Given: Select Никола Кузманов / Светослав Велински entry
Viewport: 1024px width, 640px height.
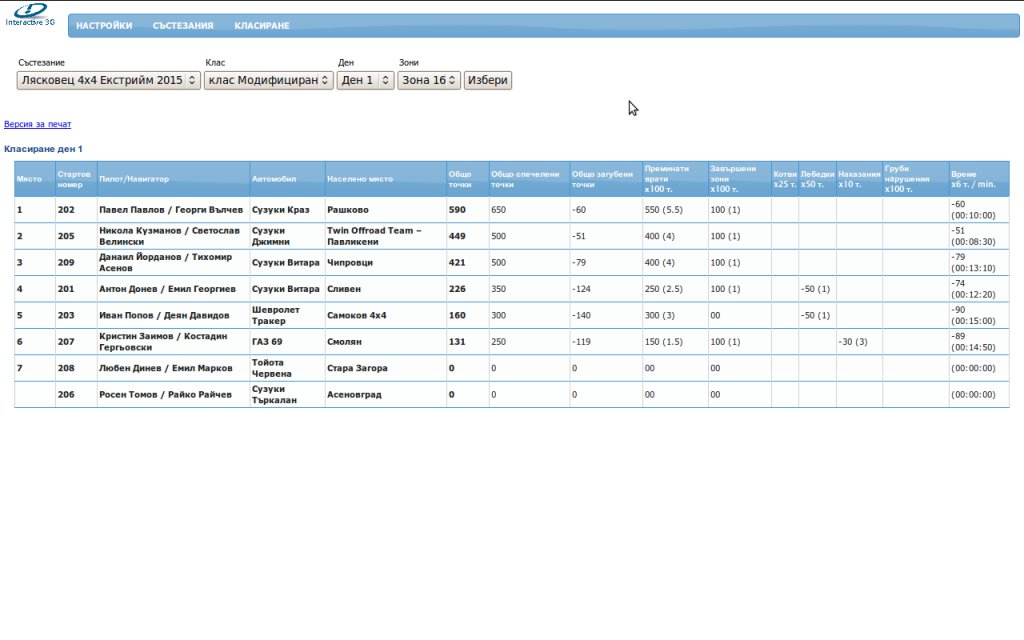Looking at the screenshot, I should pos(169,236).
